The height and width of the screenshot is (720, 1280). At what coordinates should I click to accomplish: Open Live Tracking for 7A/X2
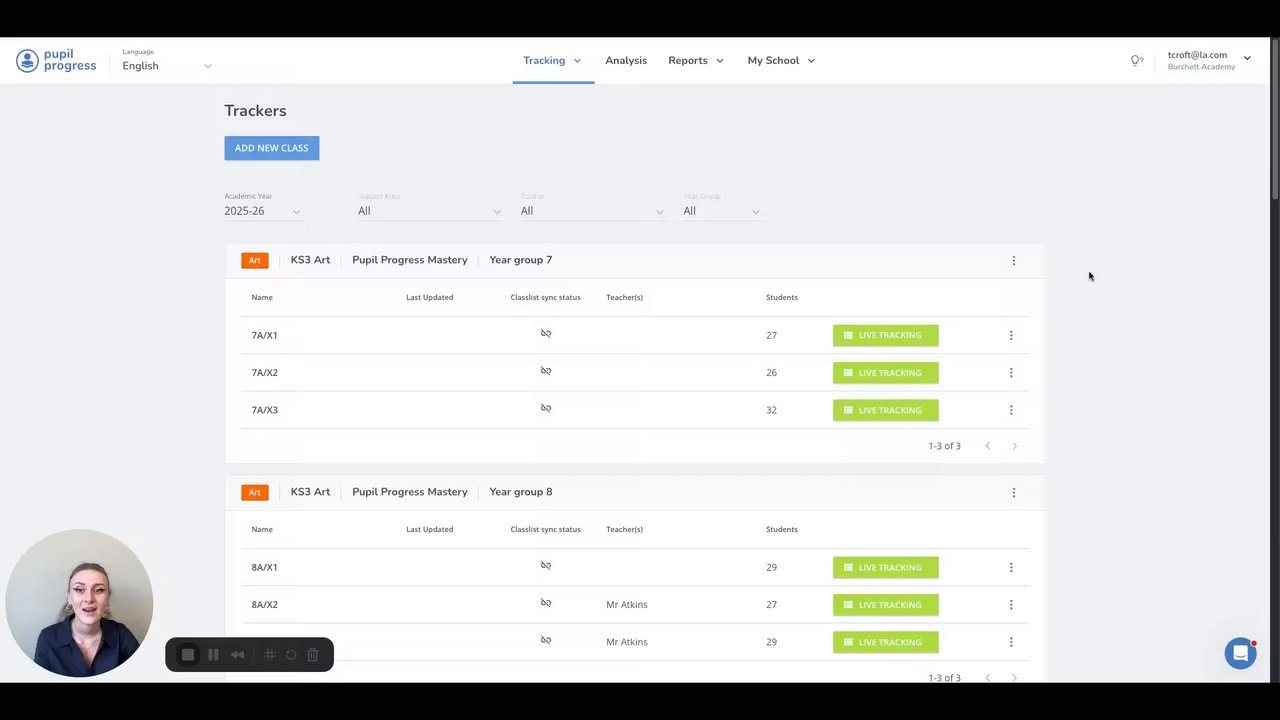tap(886, 372)
